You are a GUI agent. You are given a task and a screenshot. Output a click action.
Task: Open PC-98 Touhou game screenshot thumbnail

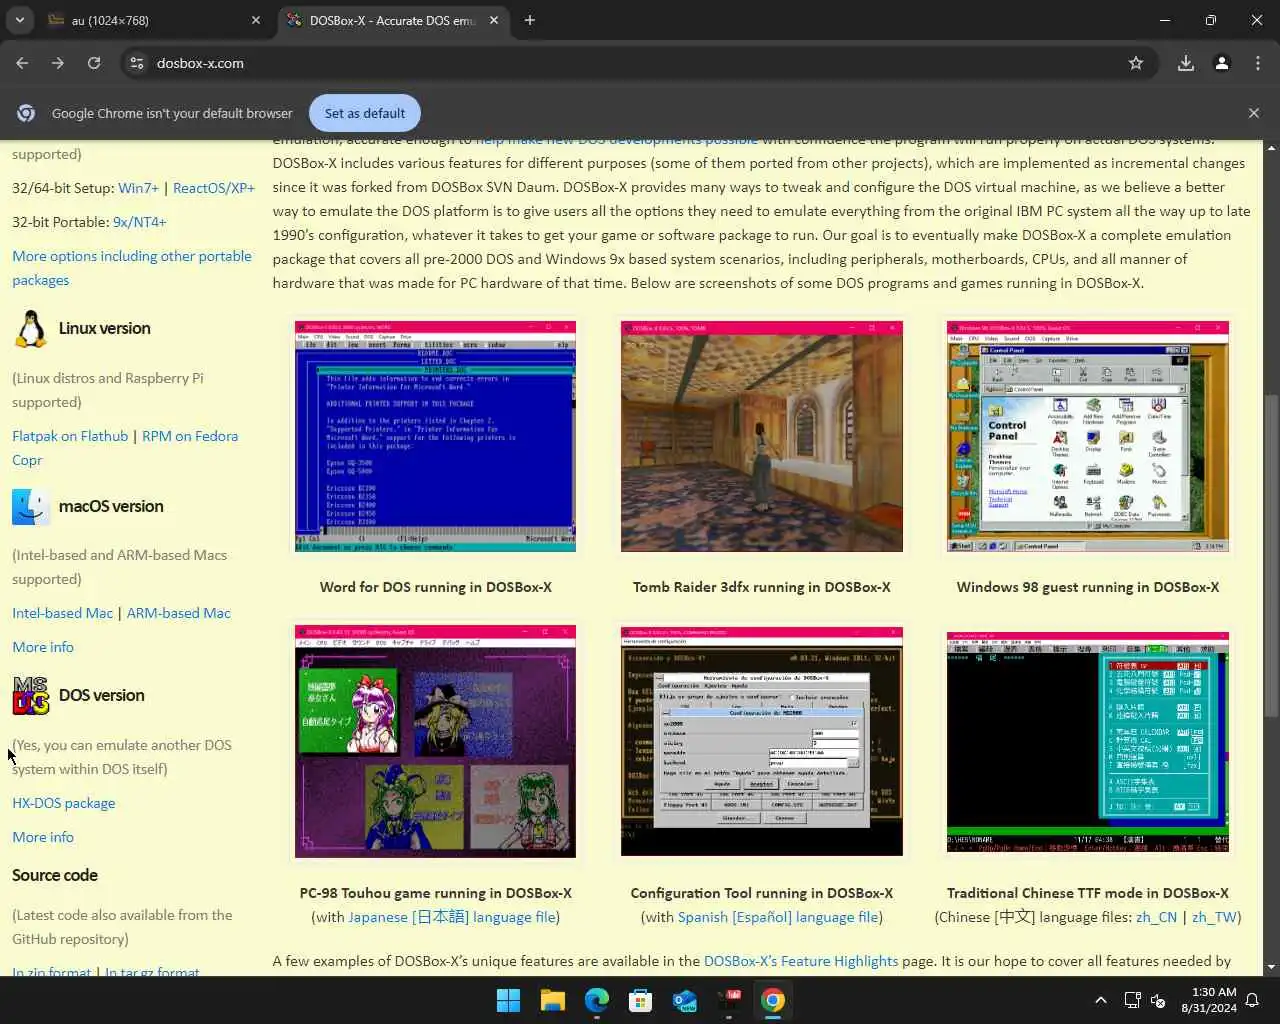(x=435, y=741)
